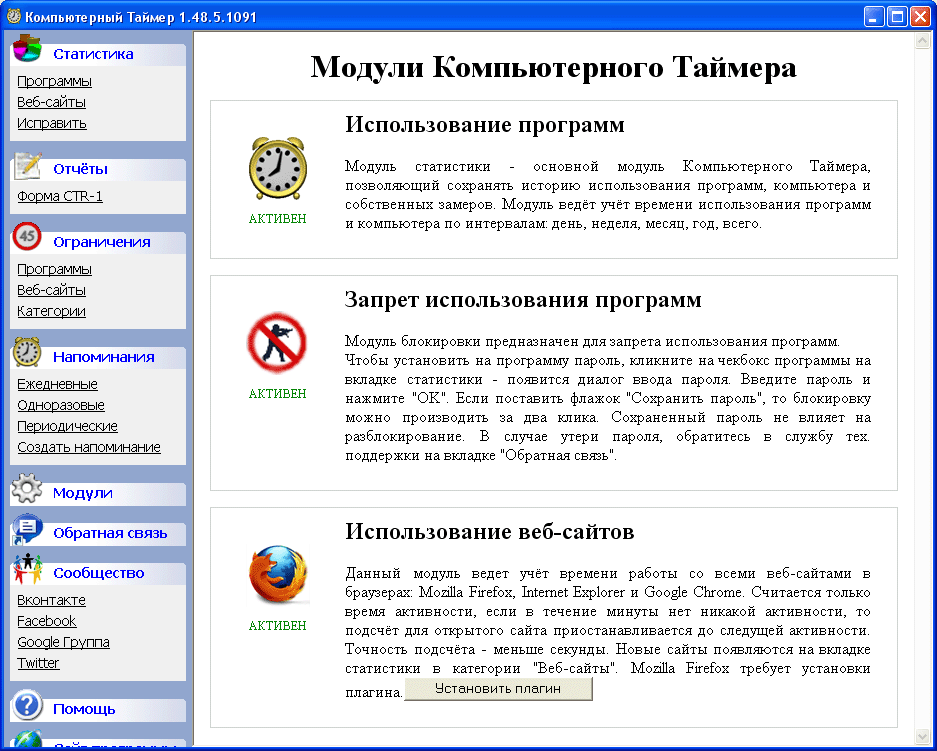Select the Модули section header
The width and height of the screenshot is (937, 751).
[x=82, y=493]
